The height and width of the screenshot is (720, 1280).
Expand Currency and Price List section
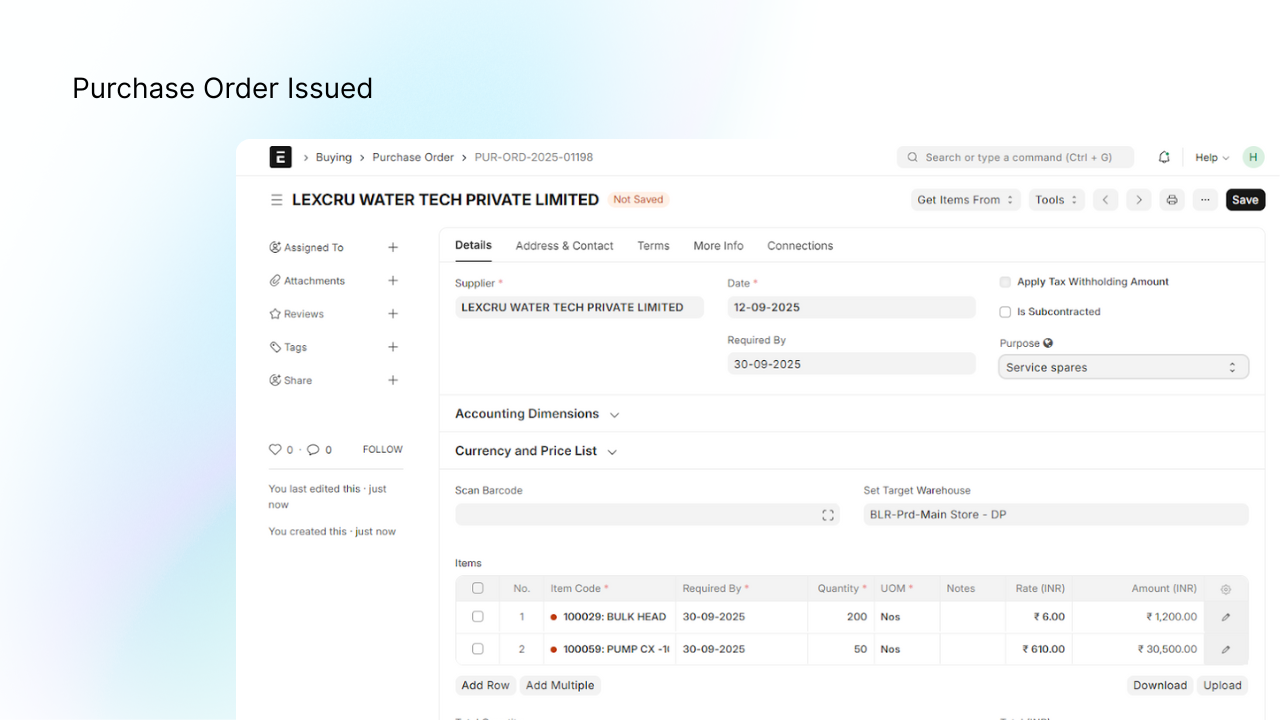[x=536, y=451]
